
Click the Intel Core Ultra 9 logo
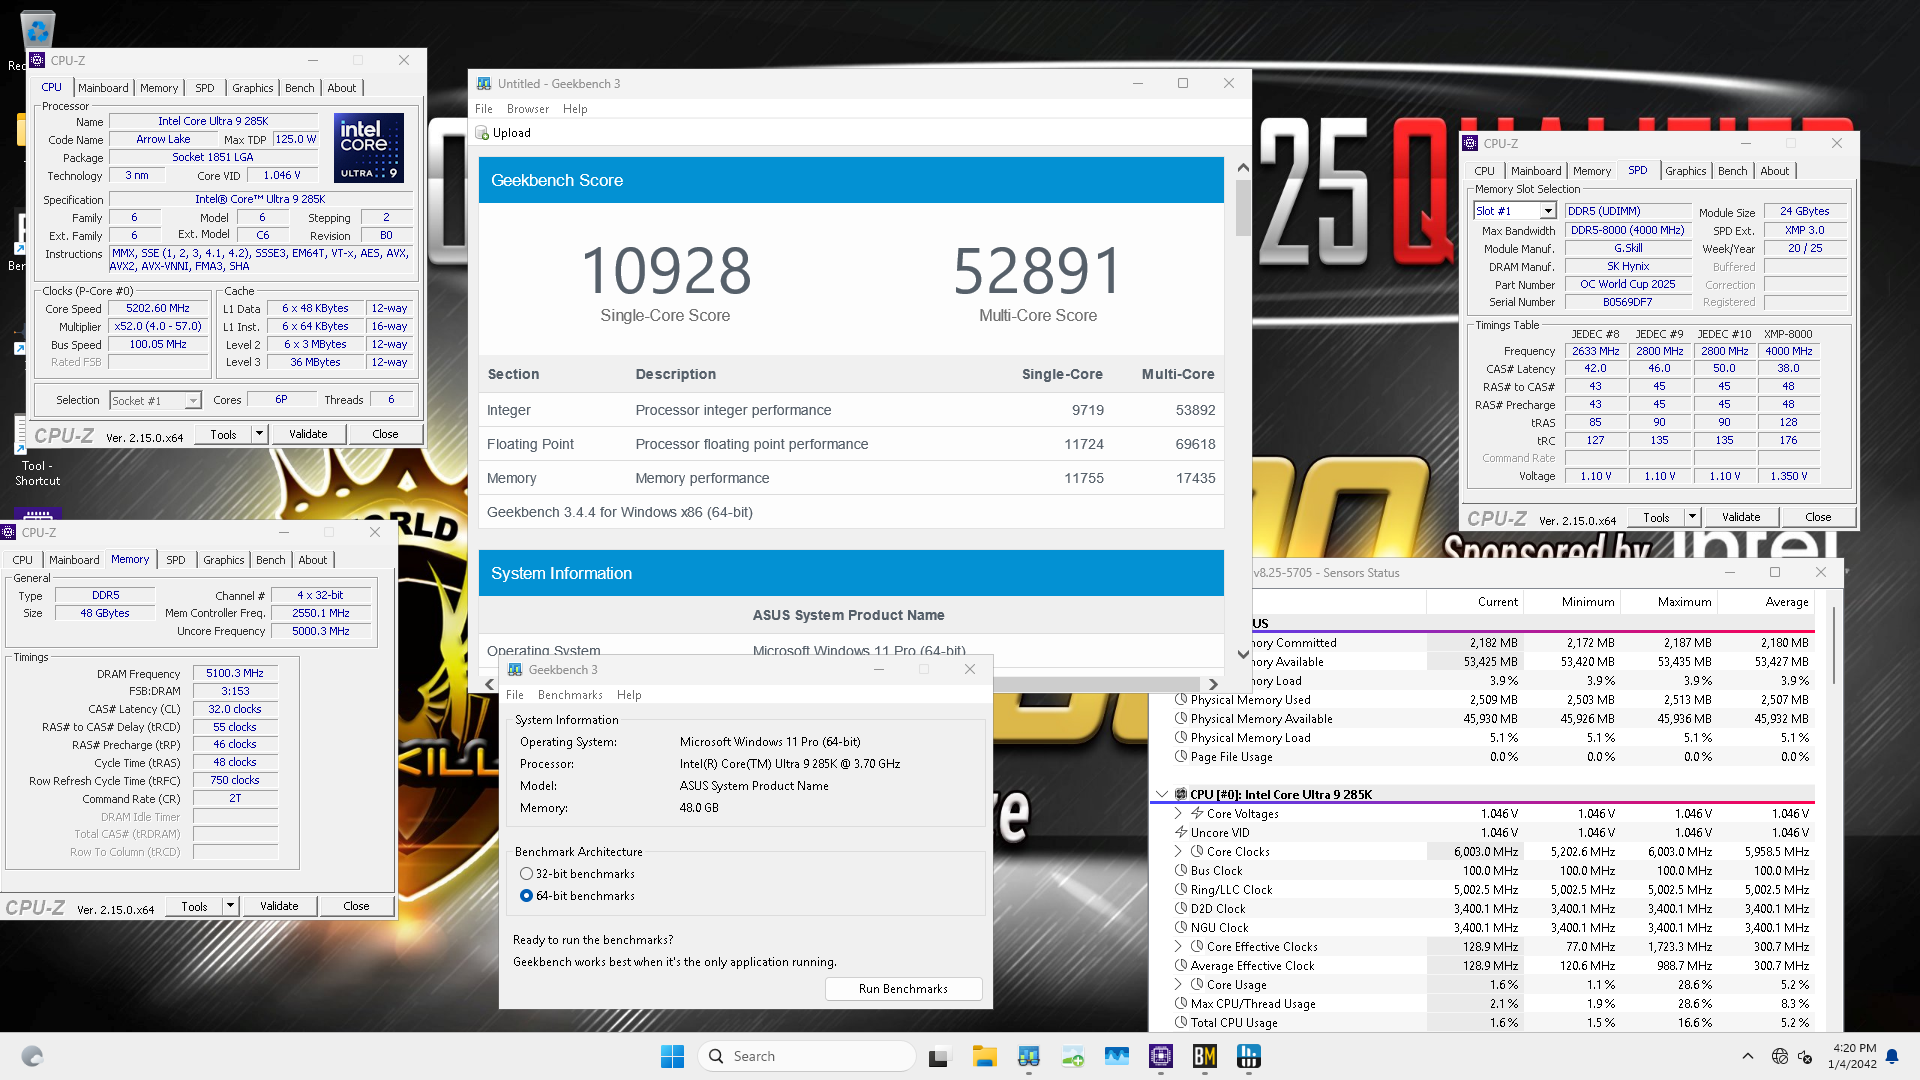[369, 147]
